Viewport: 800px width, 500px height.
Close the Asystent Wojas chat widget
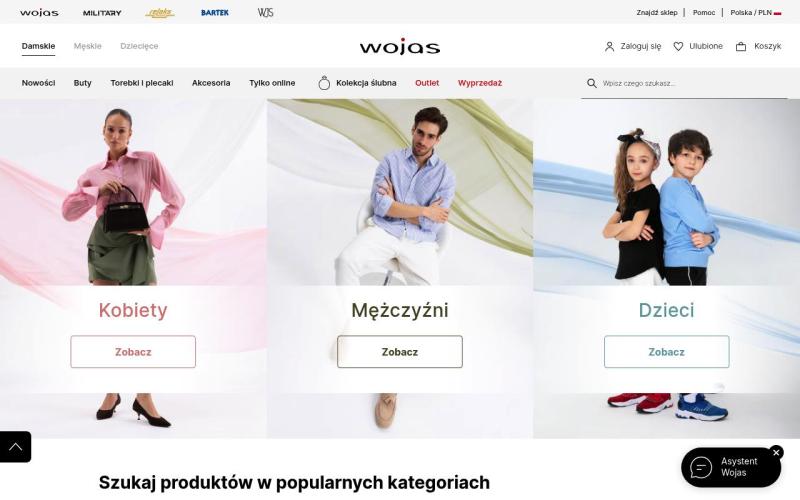(x=776, y=453)
